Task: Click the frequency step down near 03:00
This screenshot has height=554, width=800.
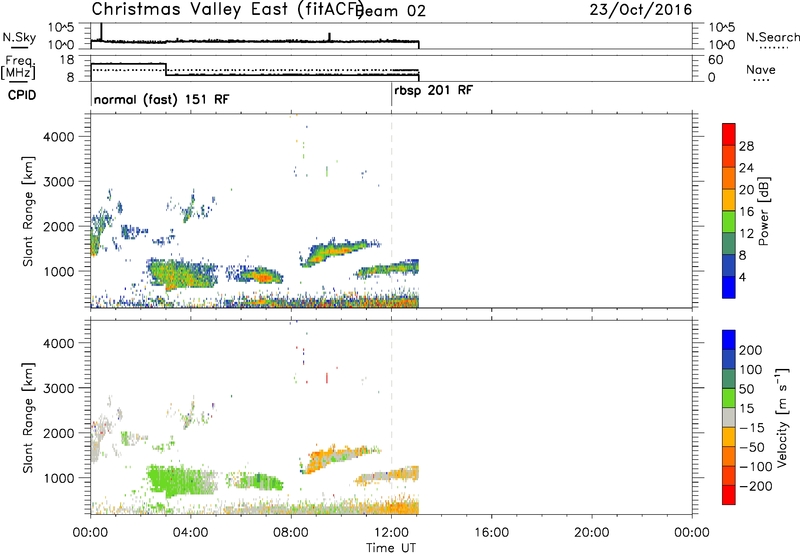Action: click(x=166, y=69)
